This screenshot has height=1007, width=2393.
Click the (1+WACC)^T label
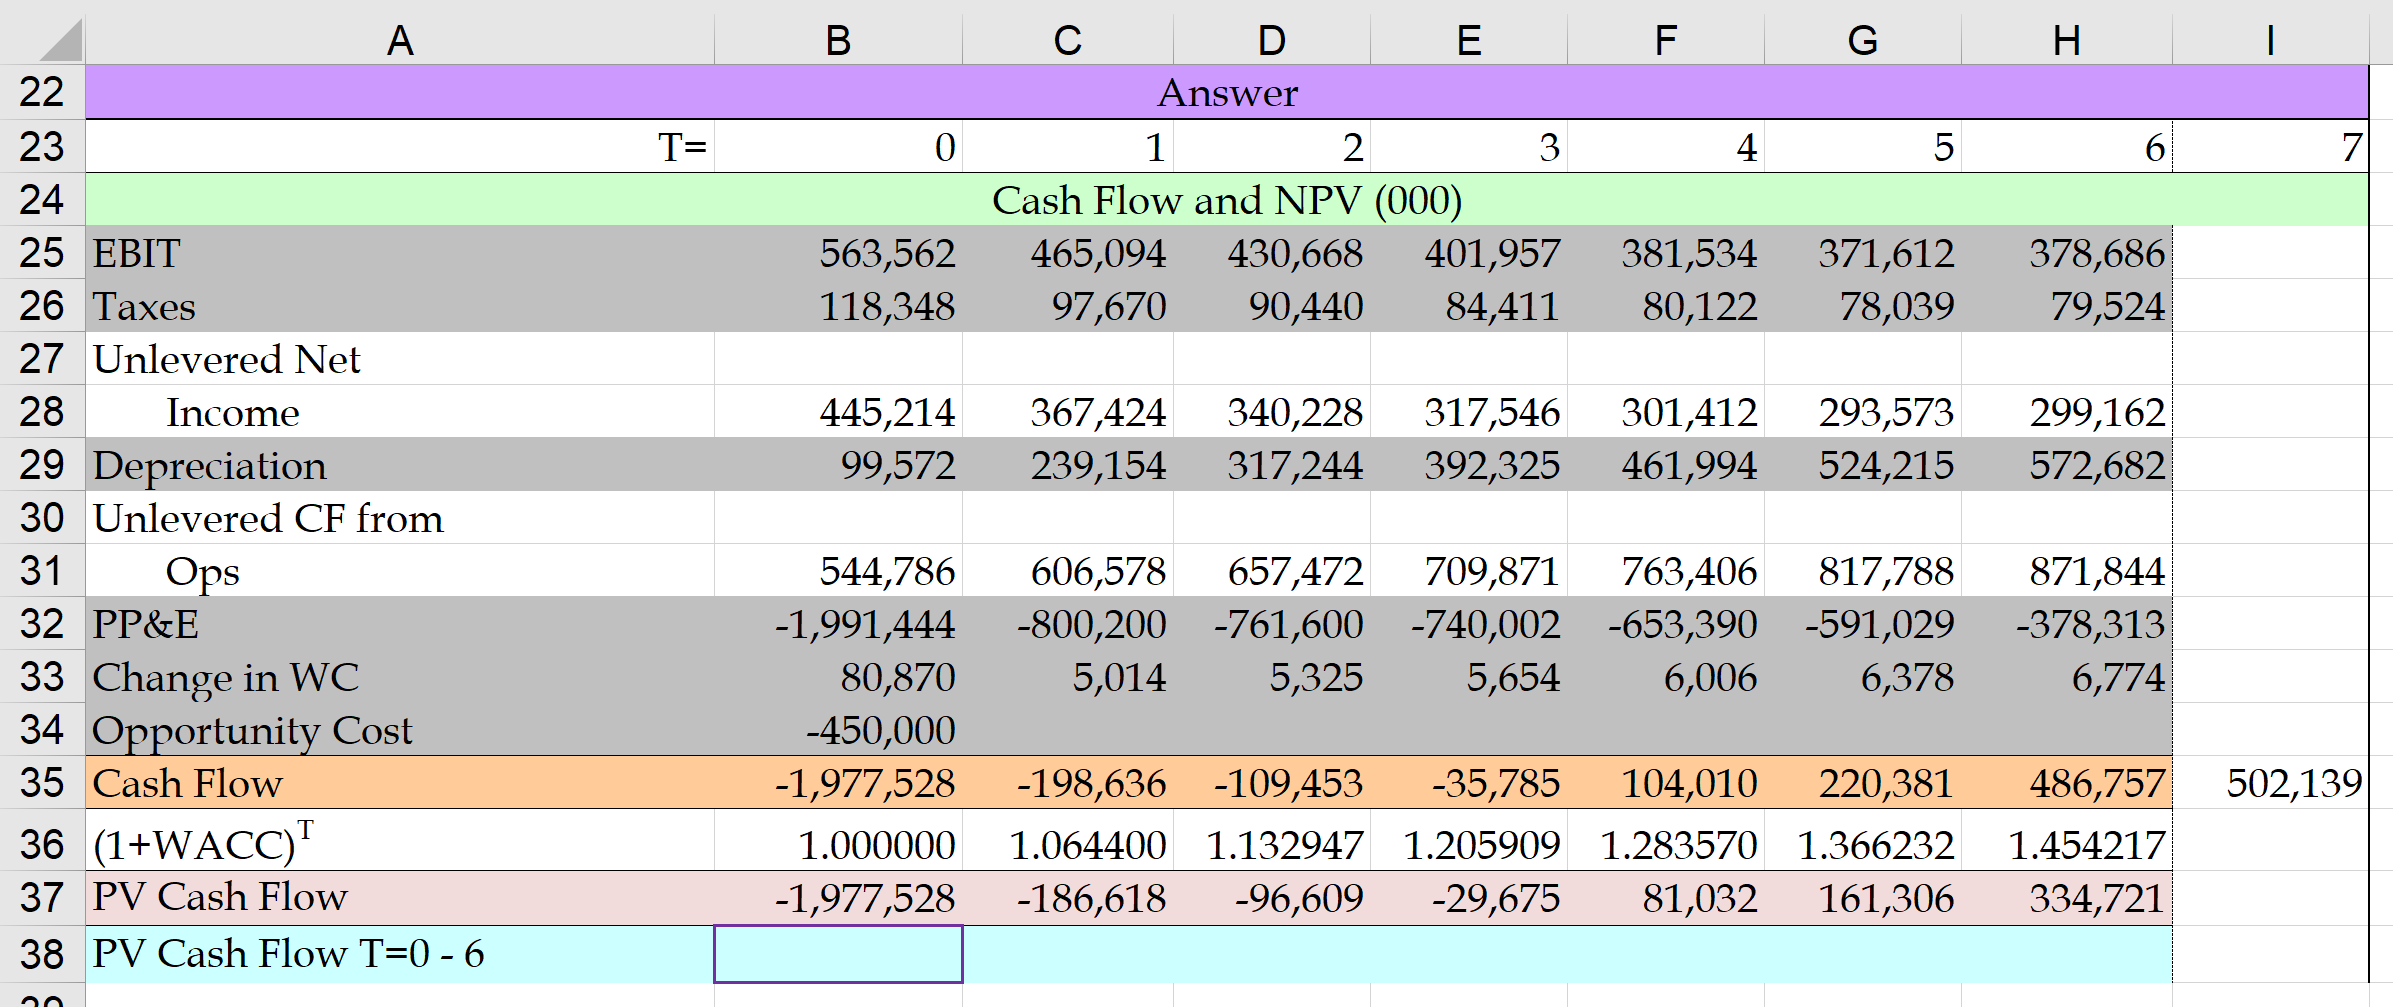[203, 842]
